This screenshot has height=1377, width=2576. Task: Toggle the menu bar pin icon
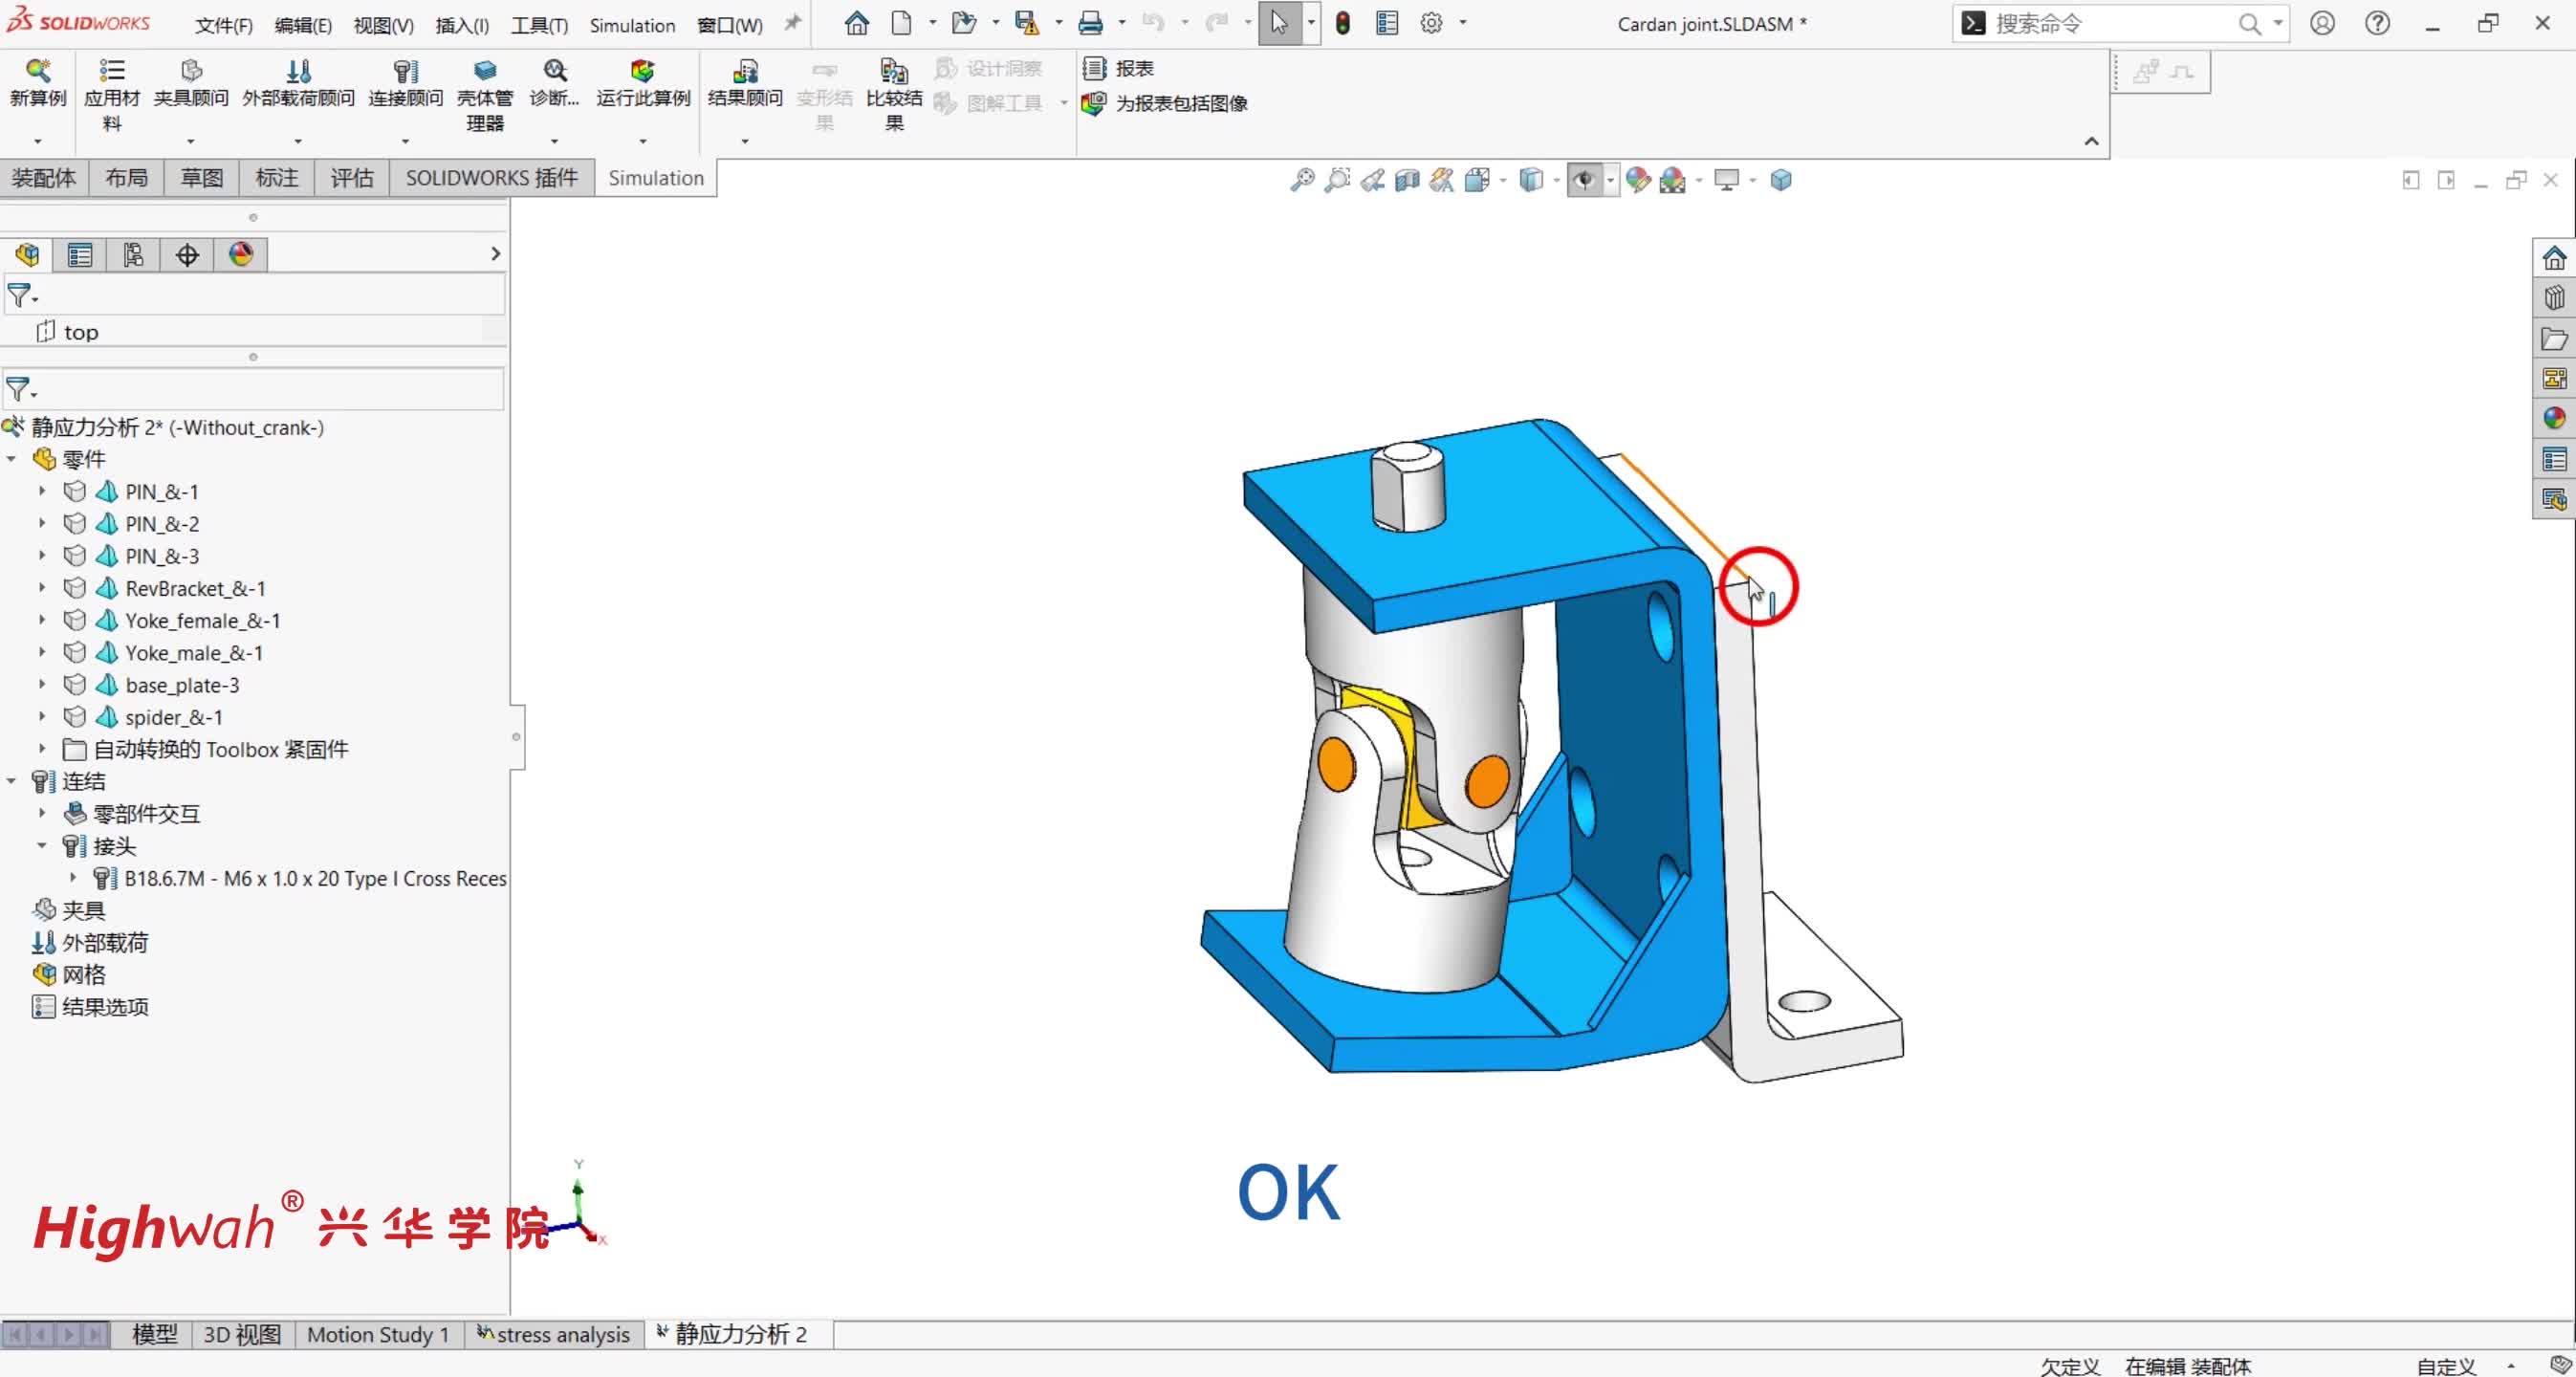(x=792, y=23)
